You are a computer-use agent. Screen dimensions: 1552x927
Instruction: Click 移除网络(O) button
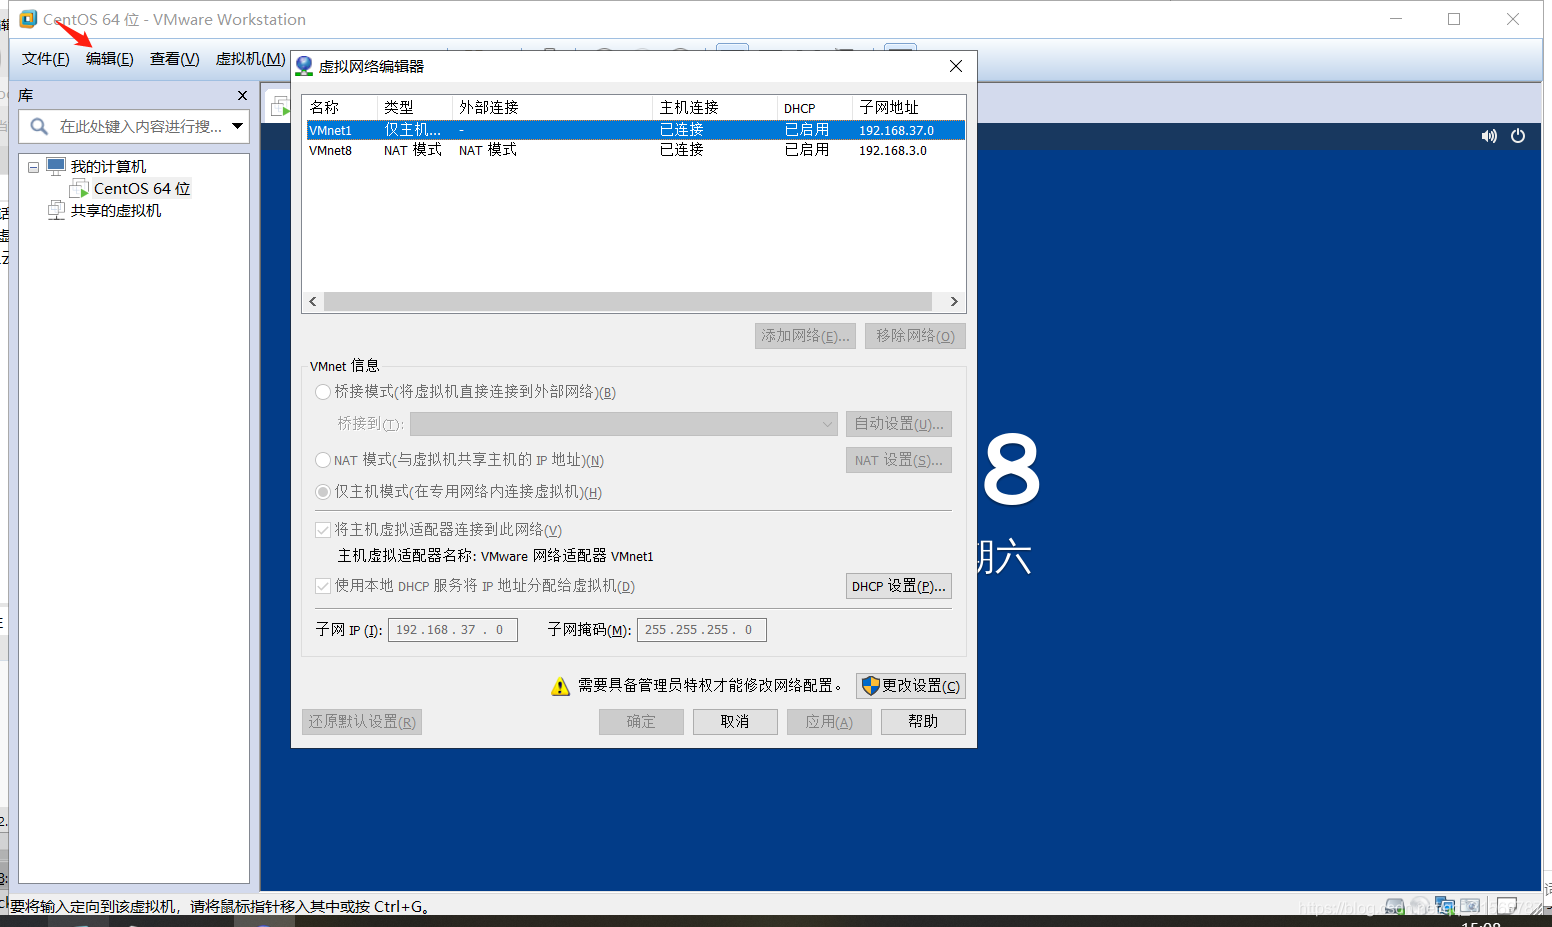[915, 336]
